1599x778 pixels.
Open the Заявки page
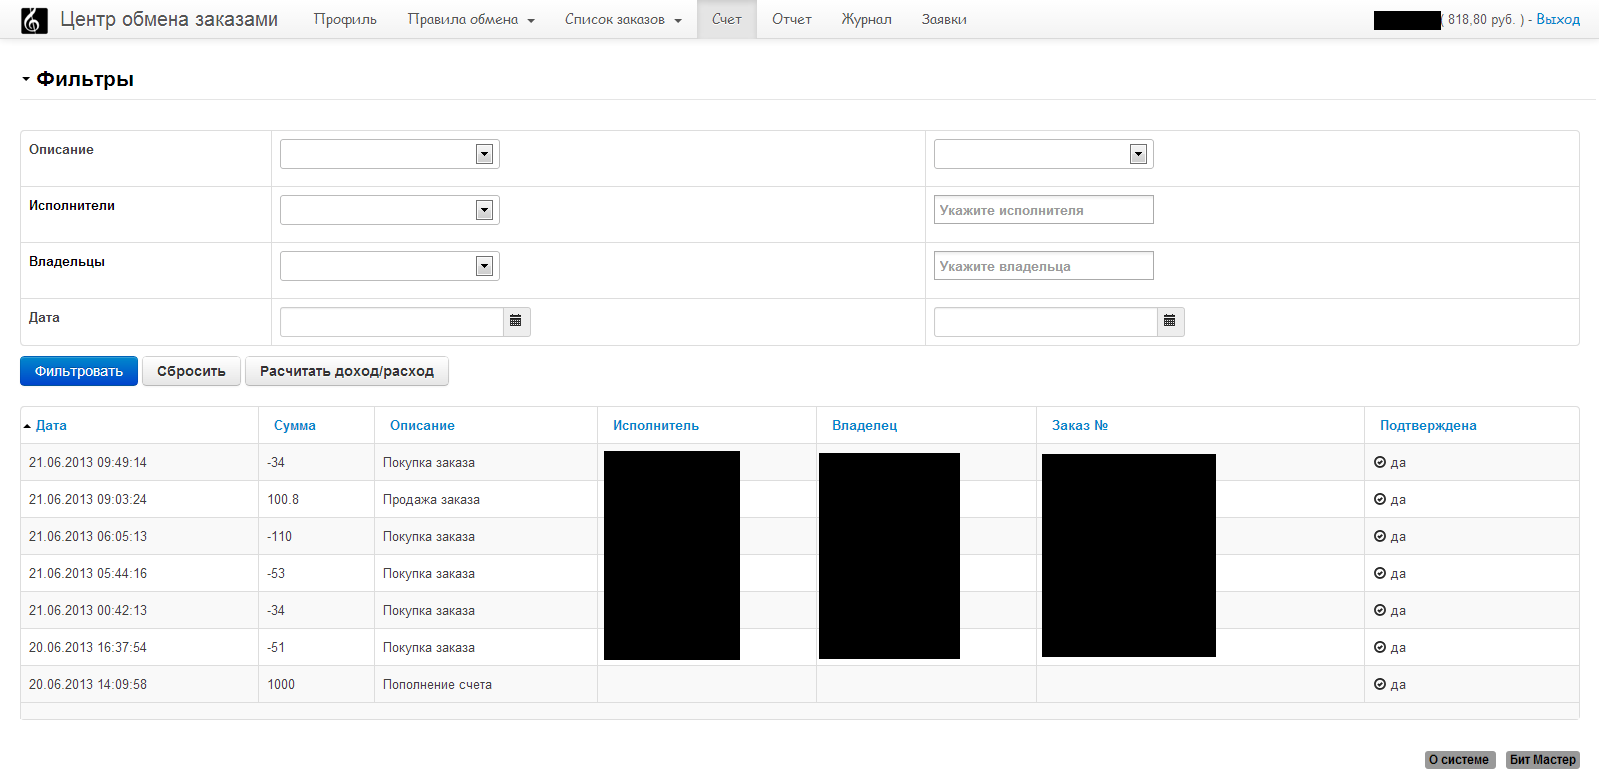click(x=944, y=19)
